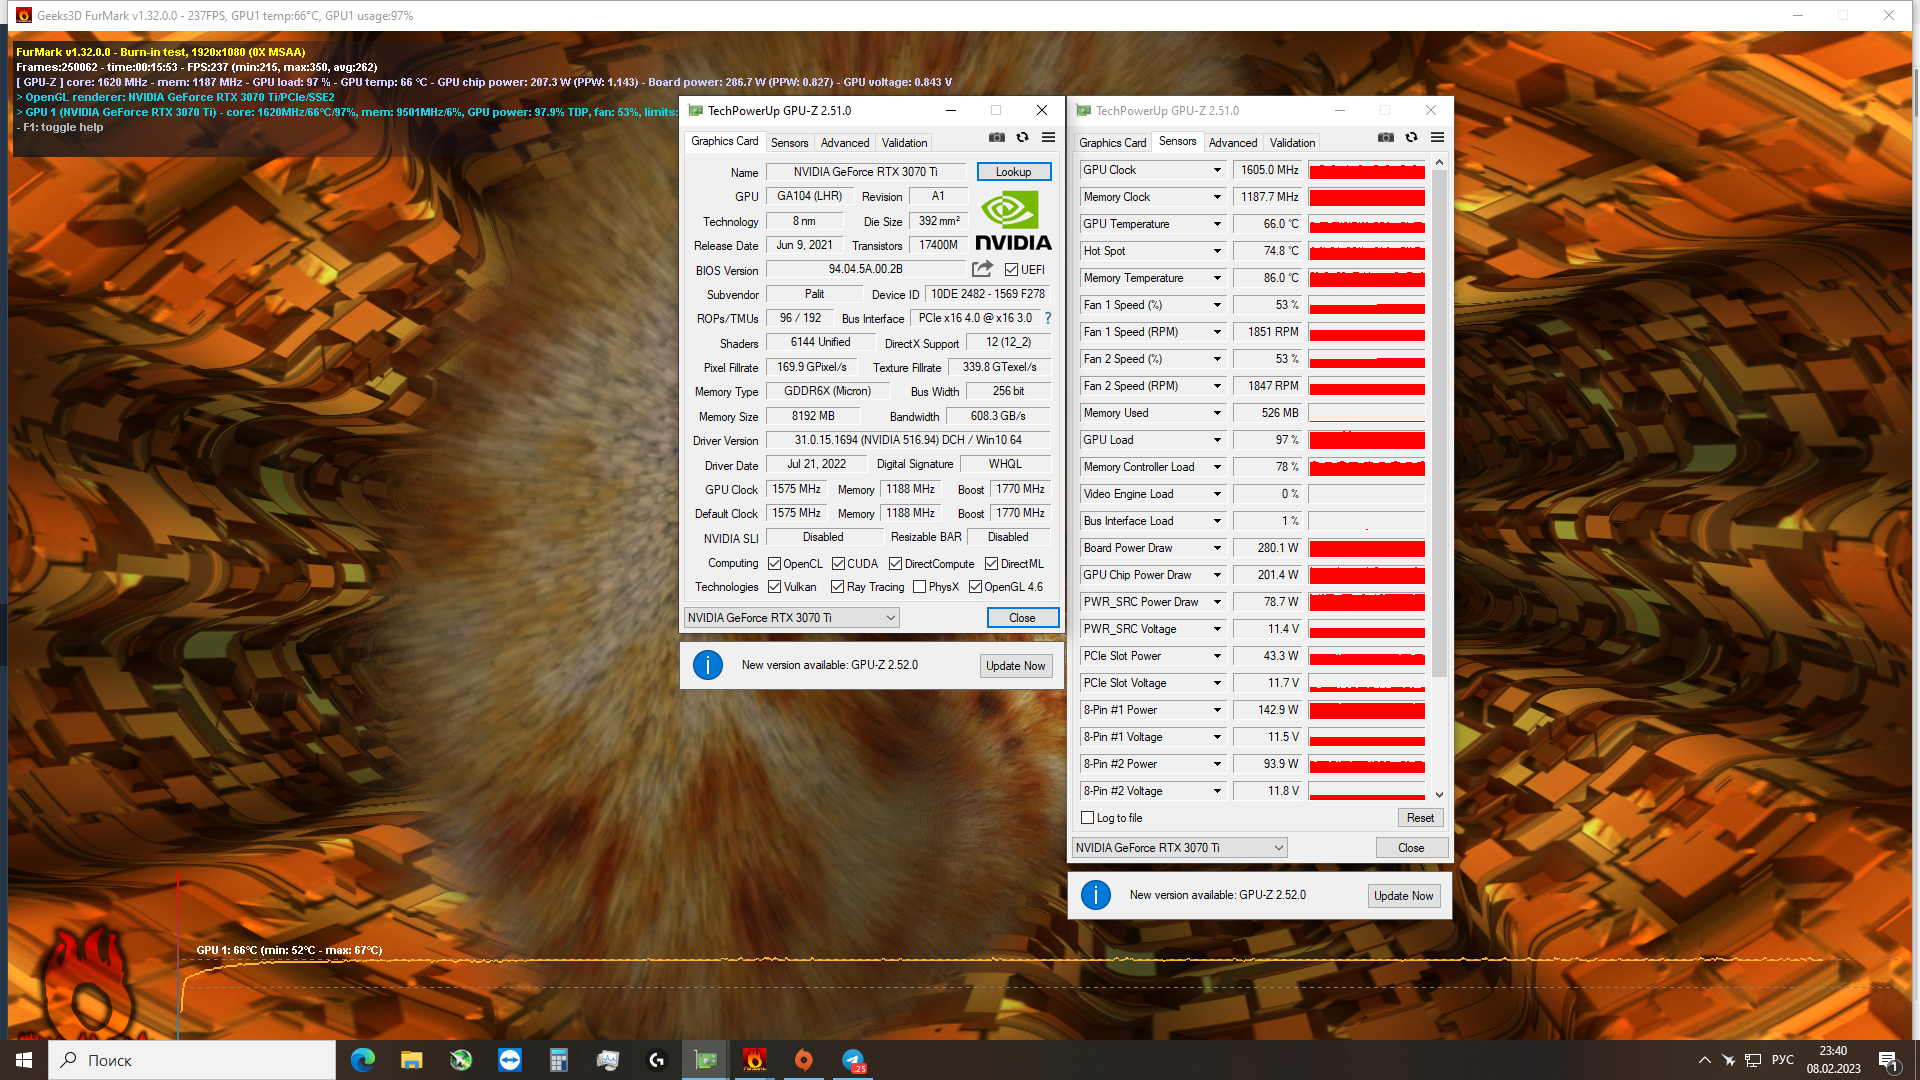Viewport: 1920px width, 1080px height.
Task: Open Telegram from the taskbar
Action: [853, 1060]
